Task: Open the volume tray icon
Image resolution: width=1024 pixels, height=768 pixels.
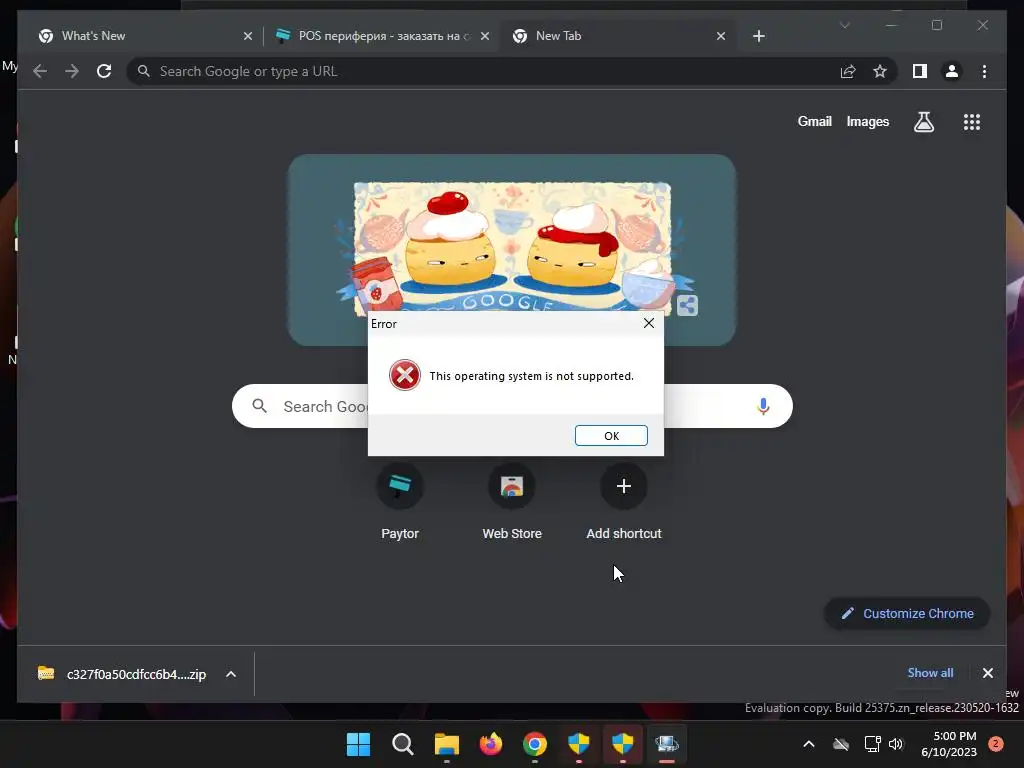Action: (x=896, y=744)
